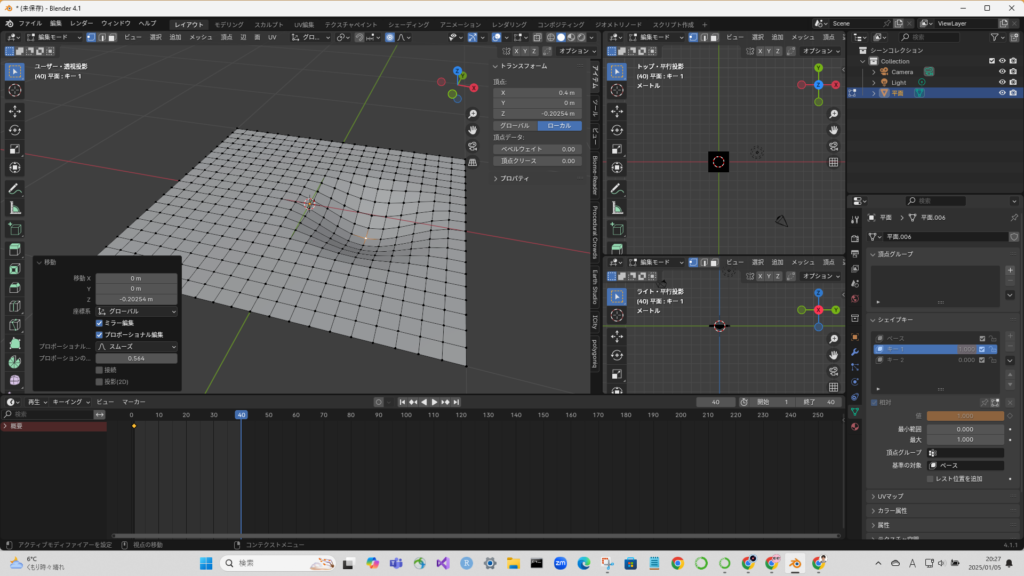Hide the Camera object in outliner
This screenshot has height=576, width=1024.
(x=1002, y=71)
